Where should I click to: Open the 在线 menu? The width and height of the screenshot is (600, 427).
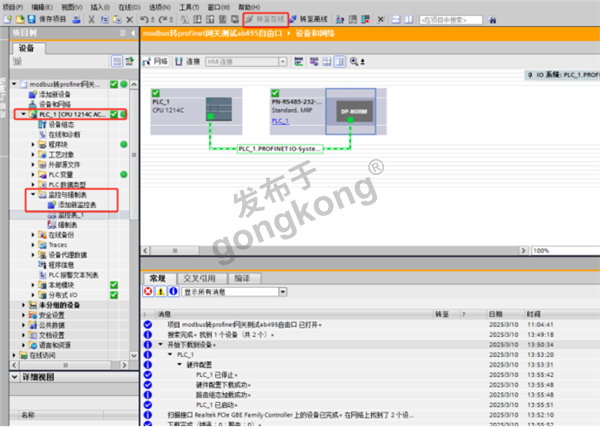(129, 7)
